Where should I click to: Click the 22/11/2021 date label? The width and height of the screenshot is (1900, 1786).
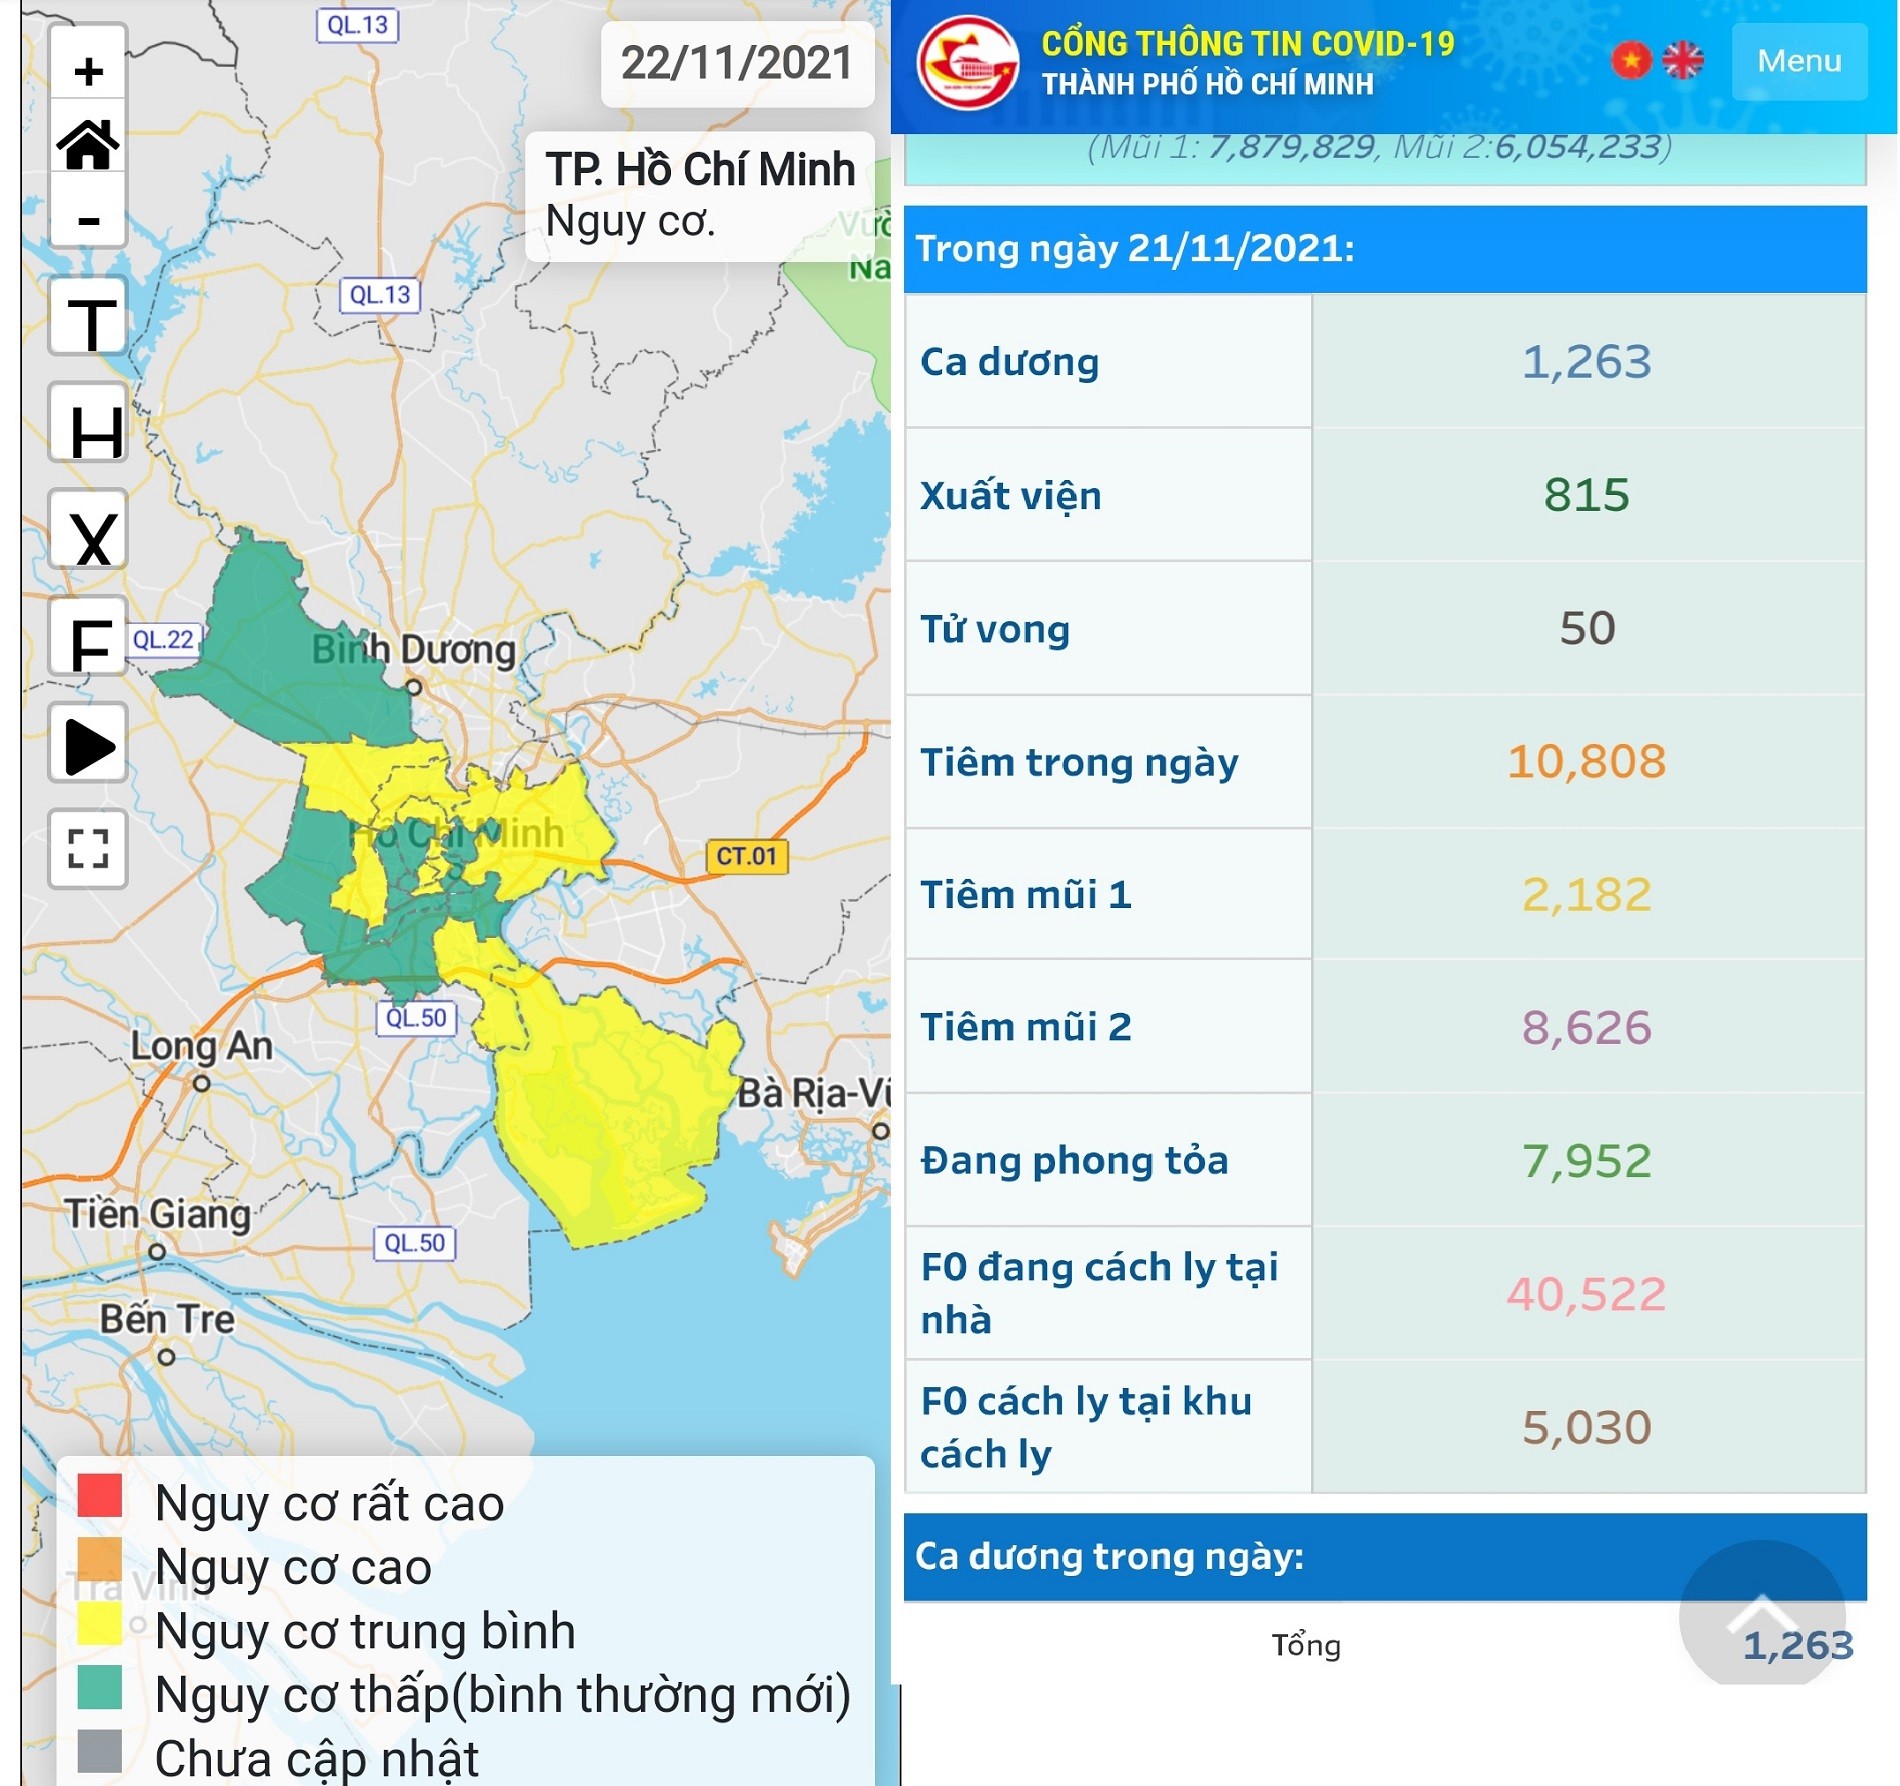pos(737,63)
